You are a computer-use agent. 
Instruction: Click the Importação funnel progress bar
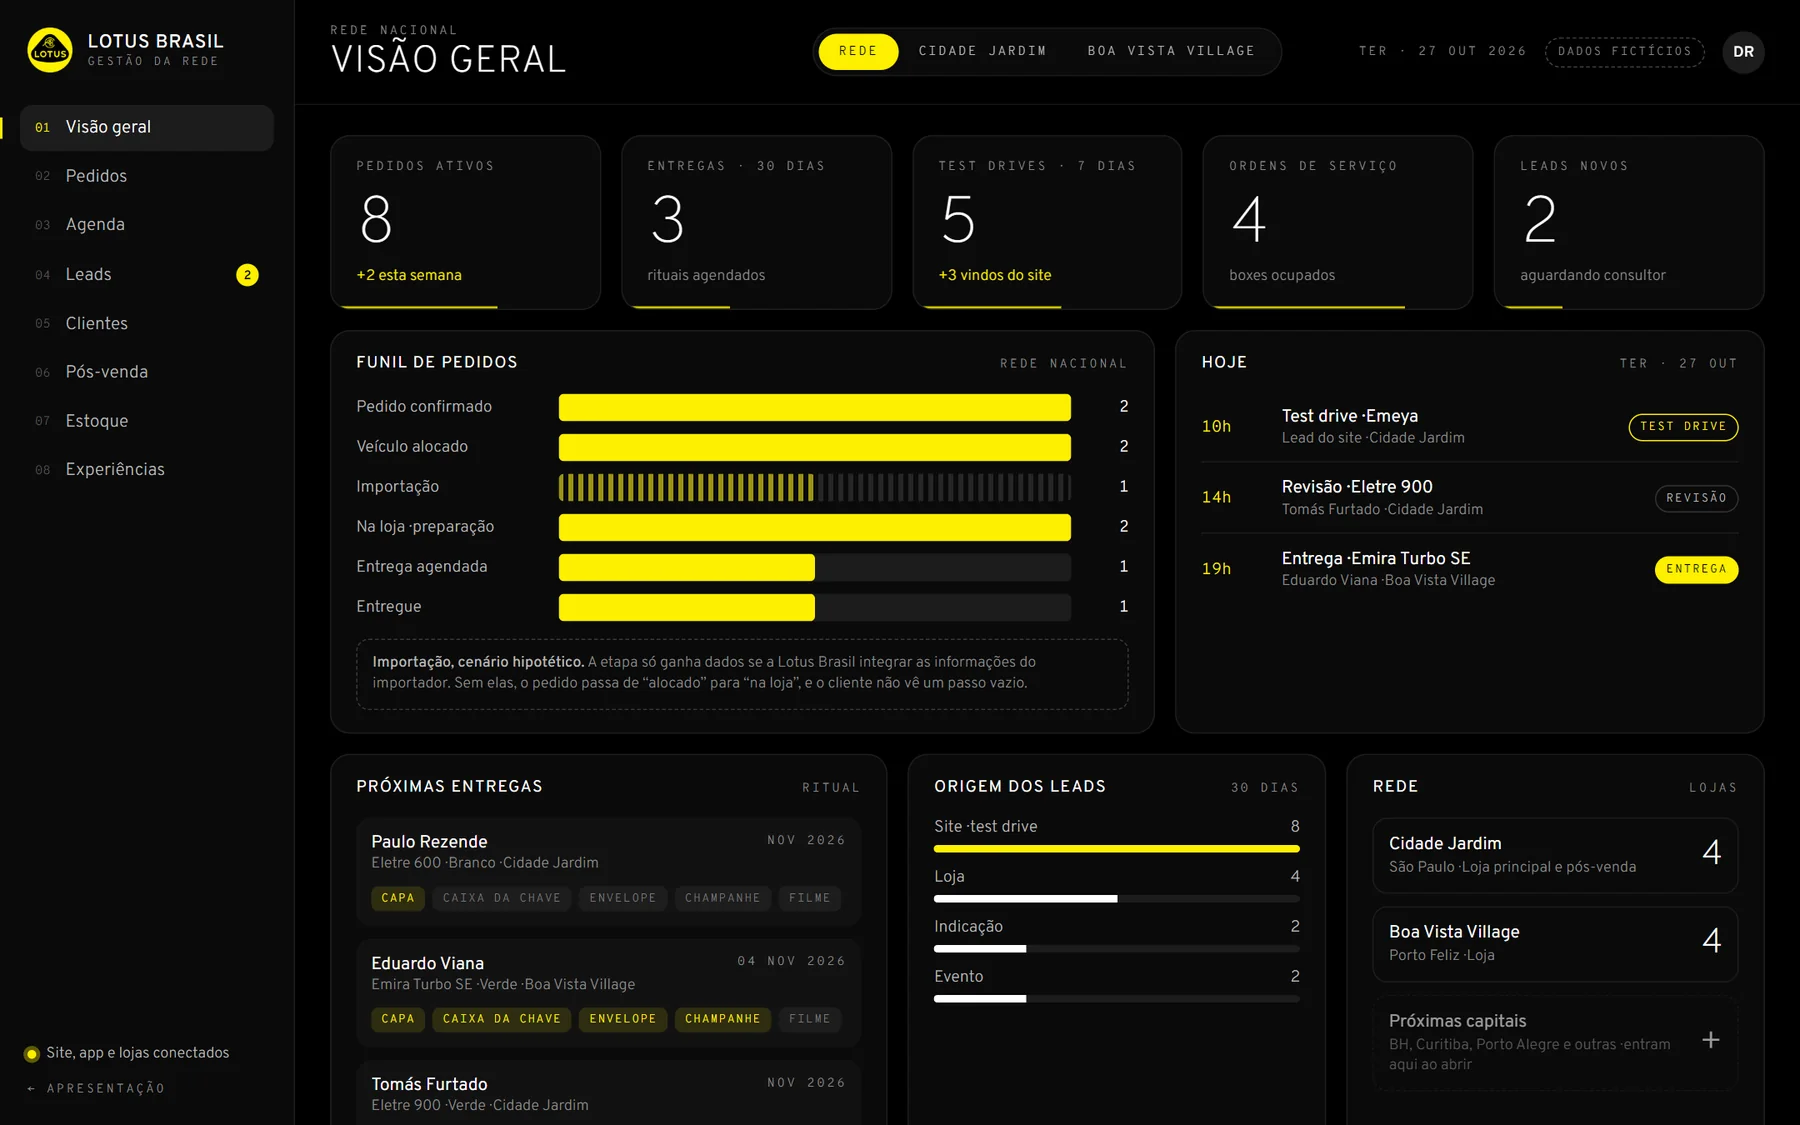815,487
